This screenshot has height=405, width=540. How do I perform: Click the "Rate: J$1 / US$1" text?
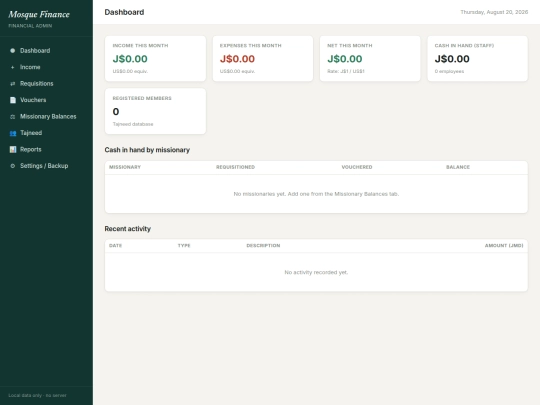[346, 71]
